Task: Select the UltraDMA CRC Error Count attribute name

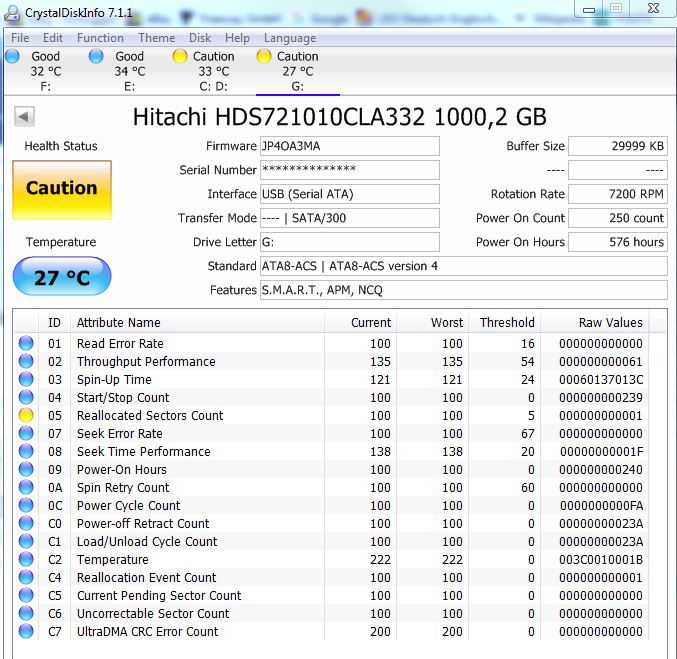Action: 147,631
